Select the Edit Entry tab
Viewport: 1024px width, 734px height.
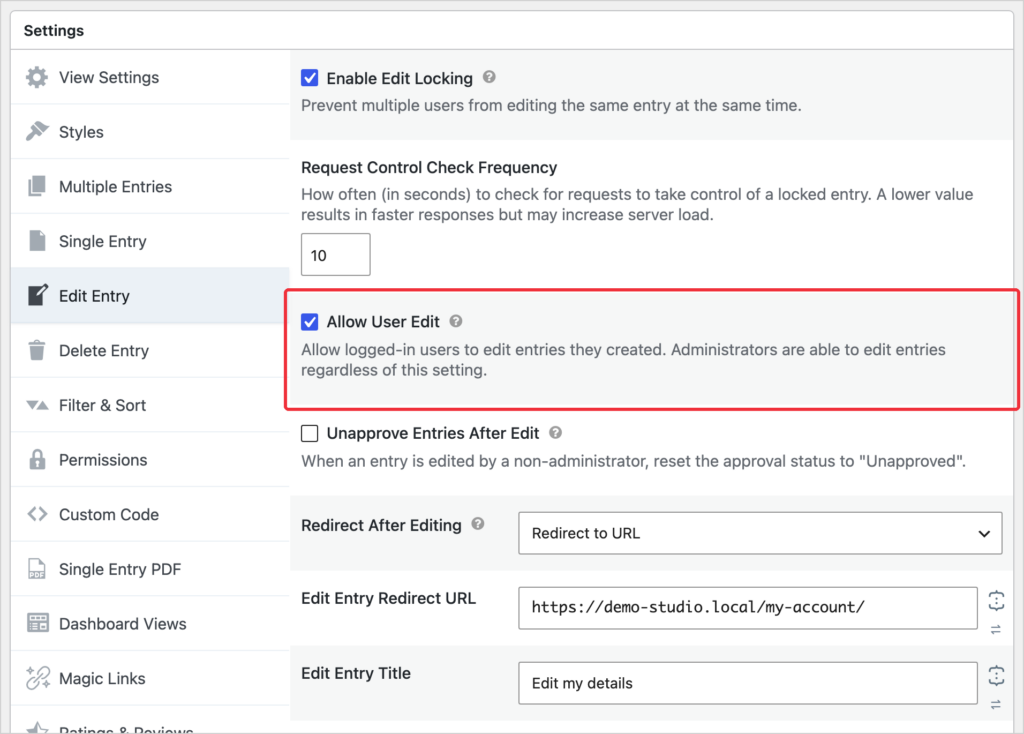pos(150,295)
